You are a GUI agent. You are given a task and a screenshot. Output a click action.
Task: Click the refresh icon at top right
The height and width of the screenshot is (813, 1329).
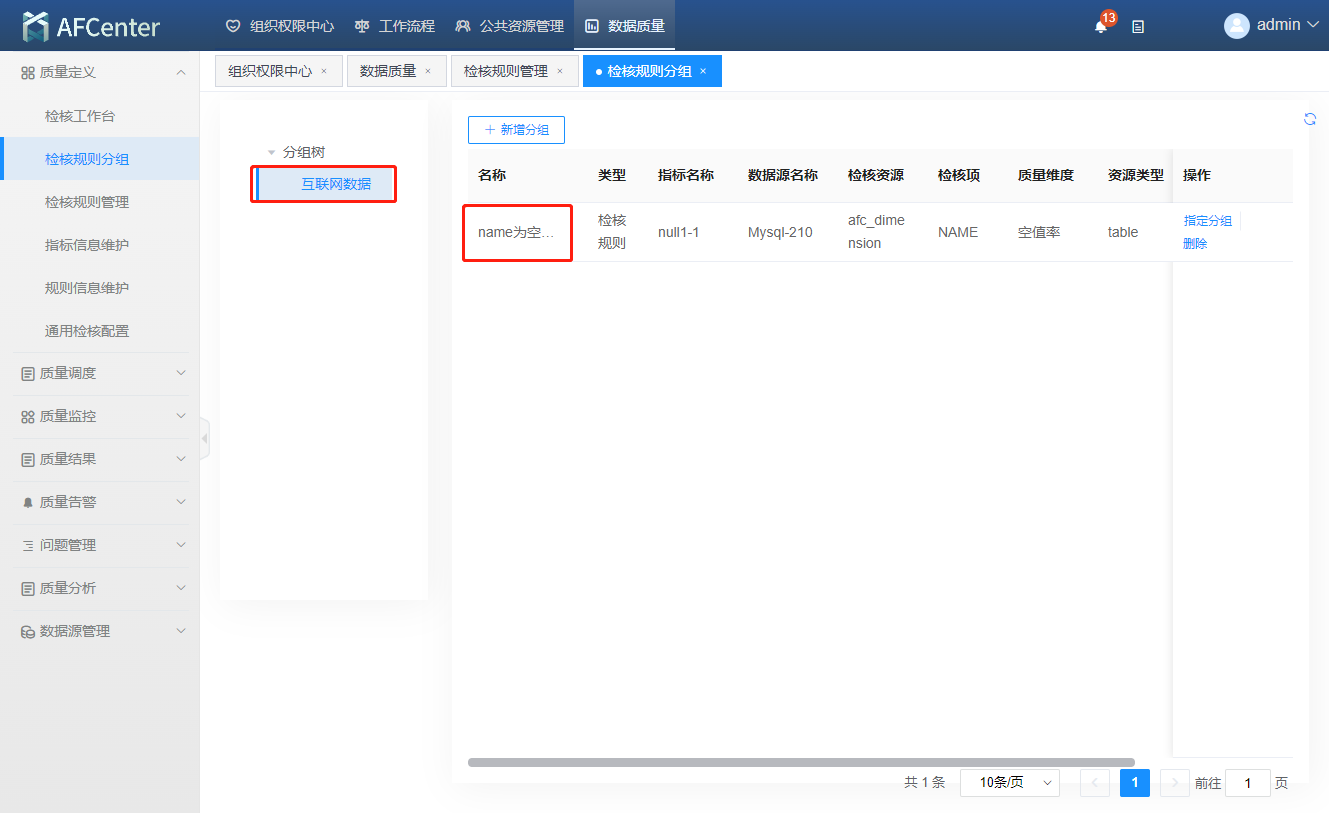tap(1310, 119)
